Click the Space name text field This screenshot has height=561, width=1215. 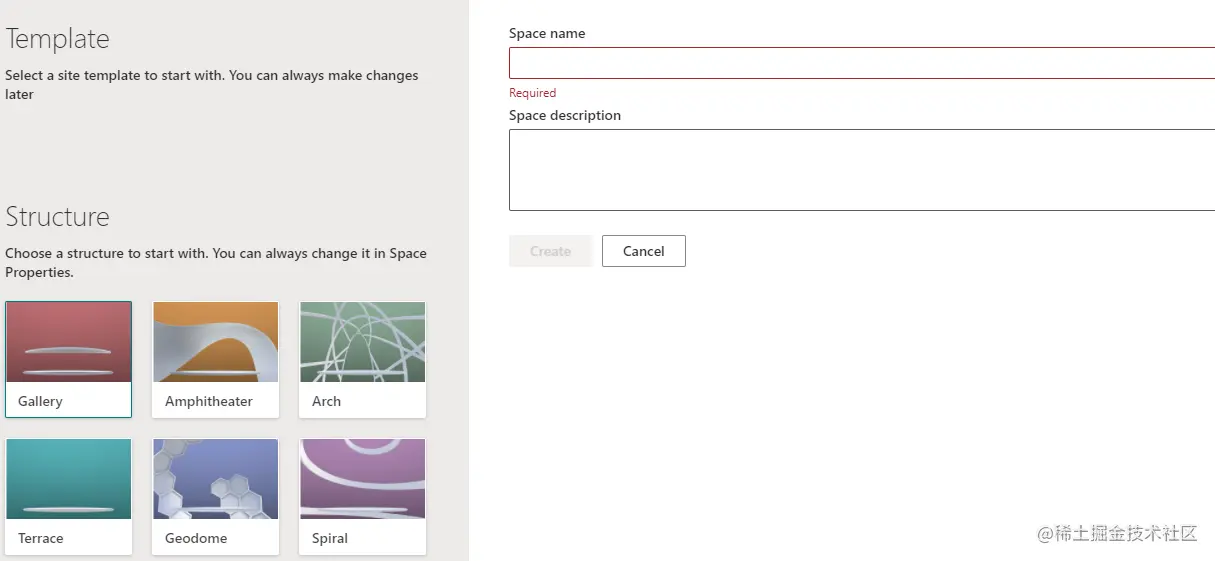860,63
